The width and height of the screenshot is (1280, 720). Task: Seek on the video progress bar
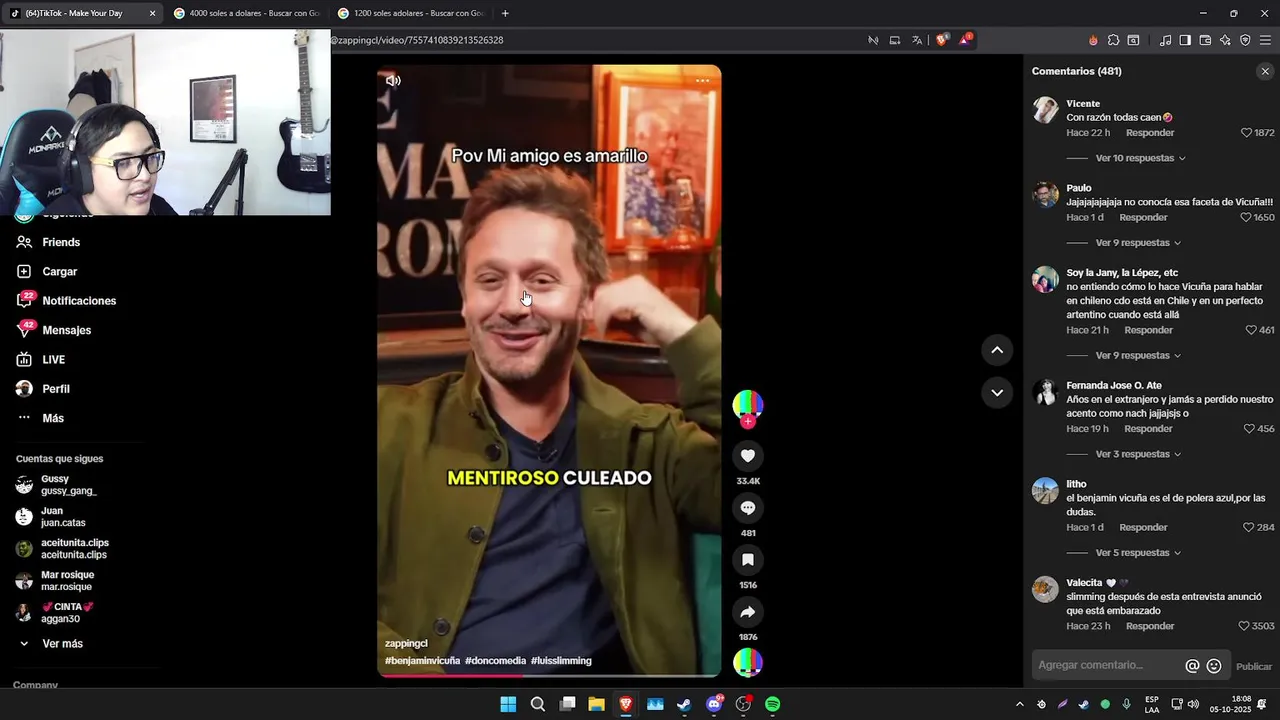pos(549,675)
